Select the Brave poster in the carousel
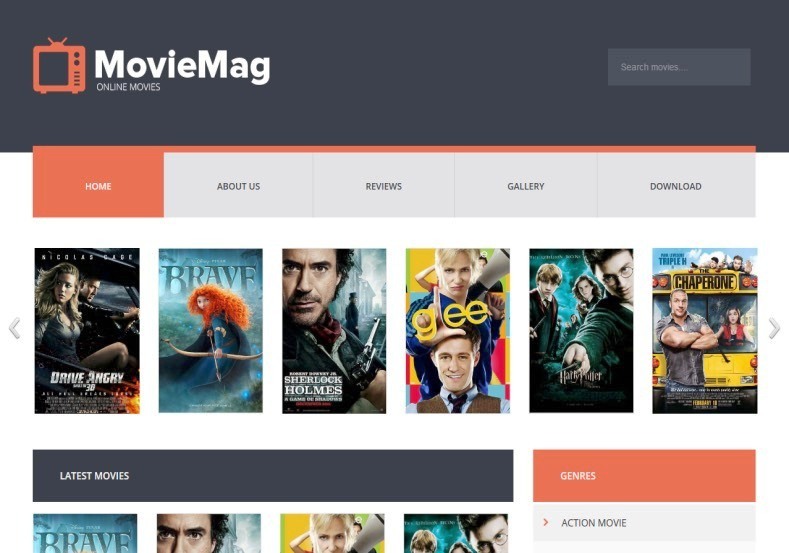 [210, 331]
